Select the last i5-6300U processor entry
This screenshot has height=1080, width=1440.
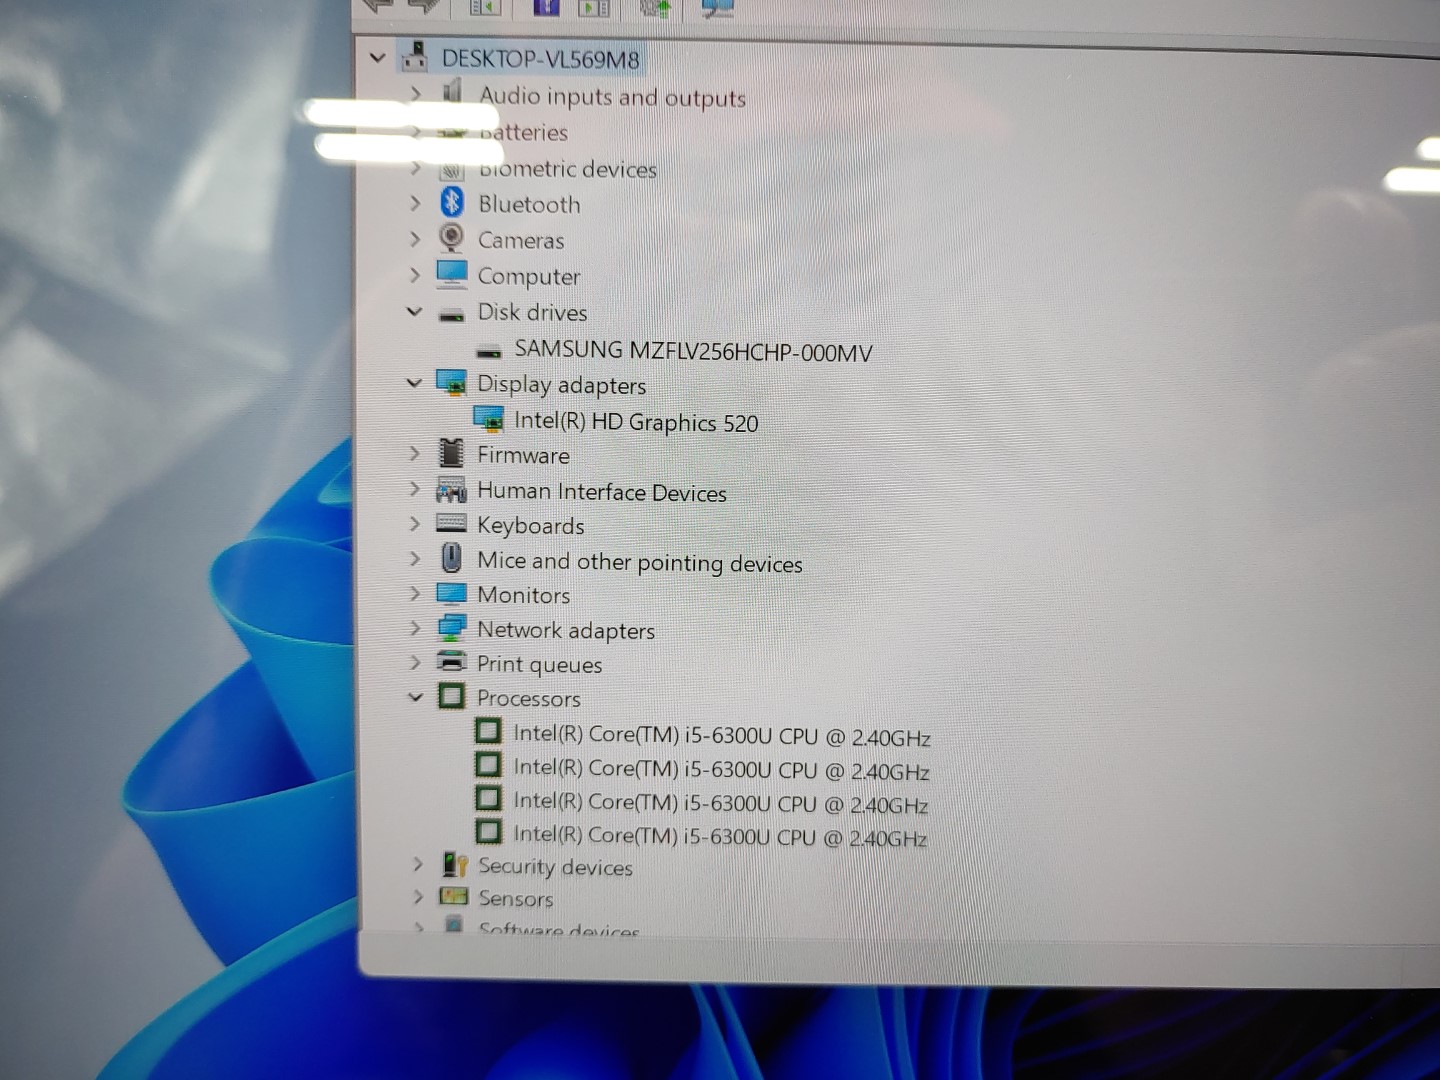(718, 836)
